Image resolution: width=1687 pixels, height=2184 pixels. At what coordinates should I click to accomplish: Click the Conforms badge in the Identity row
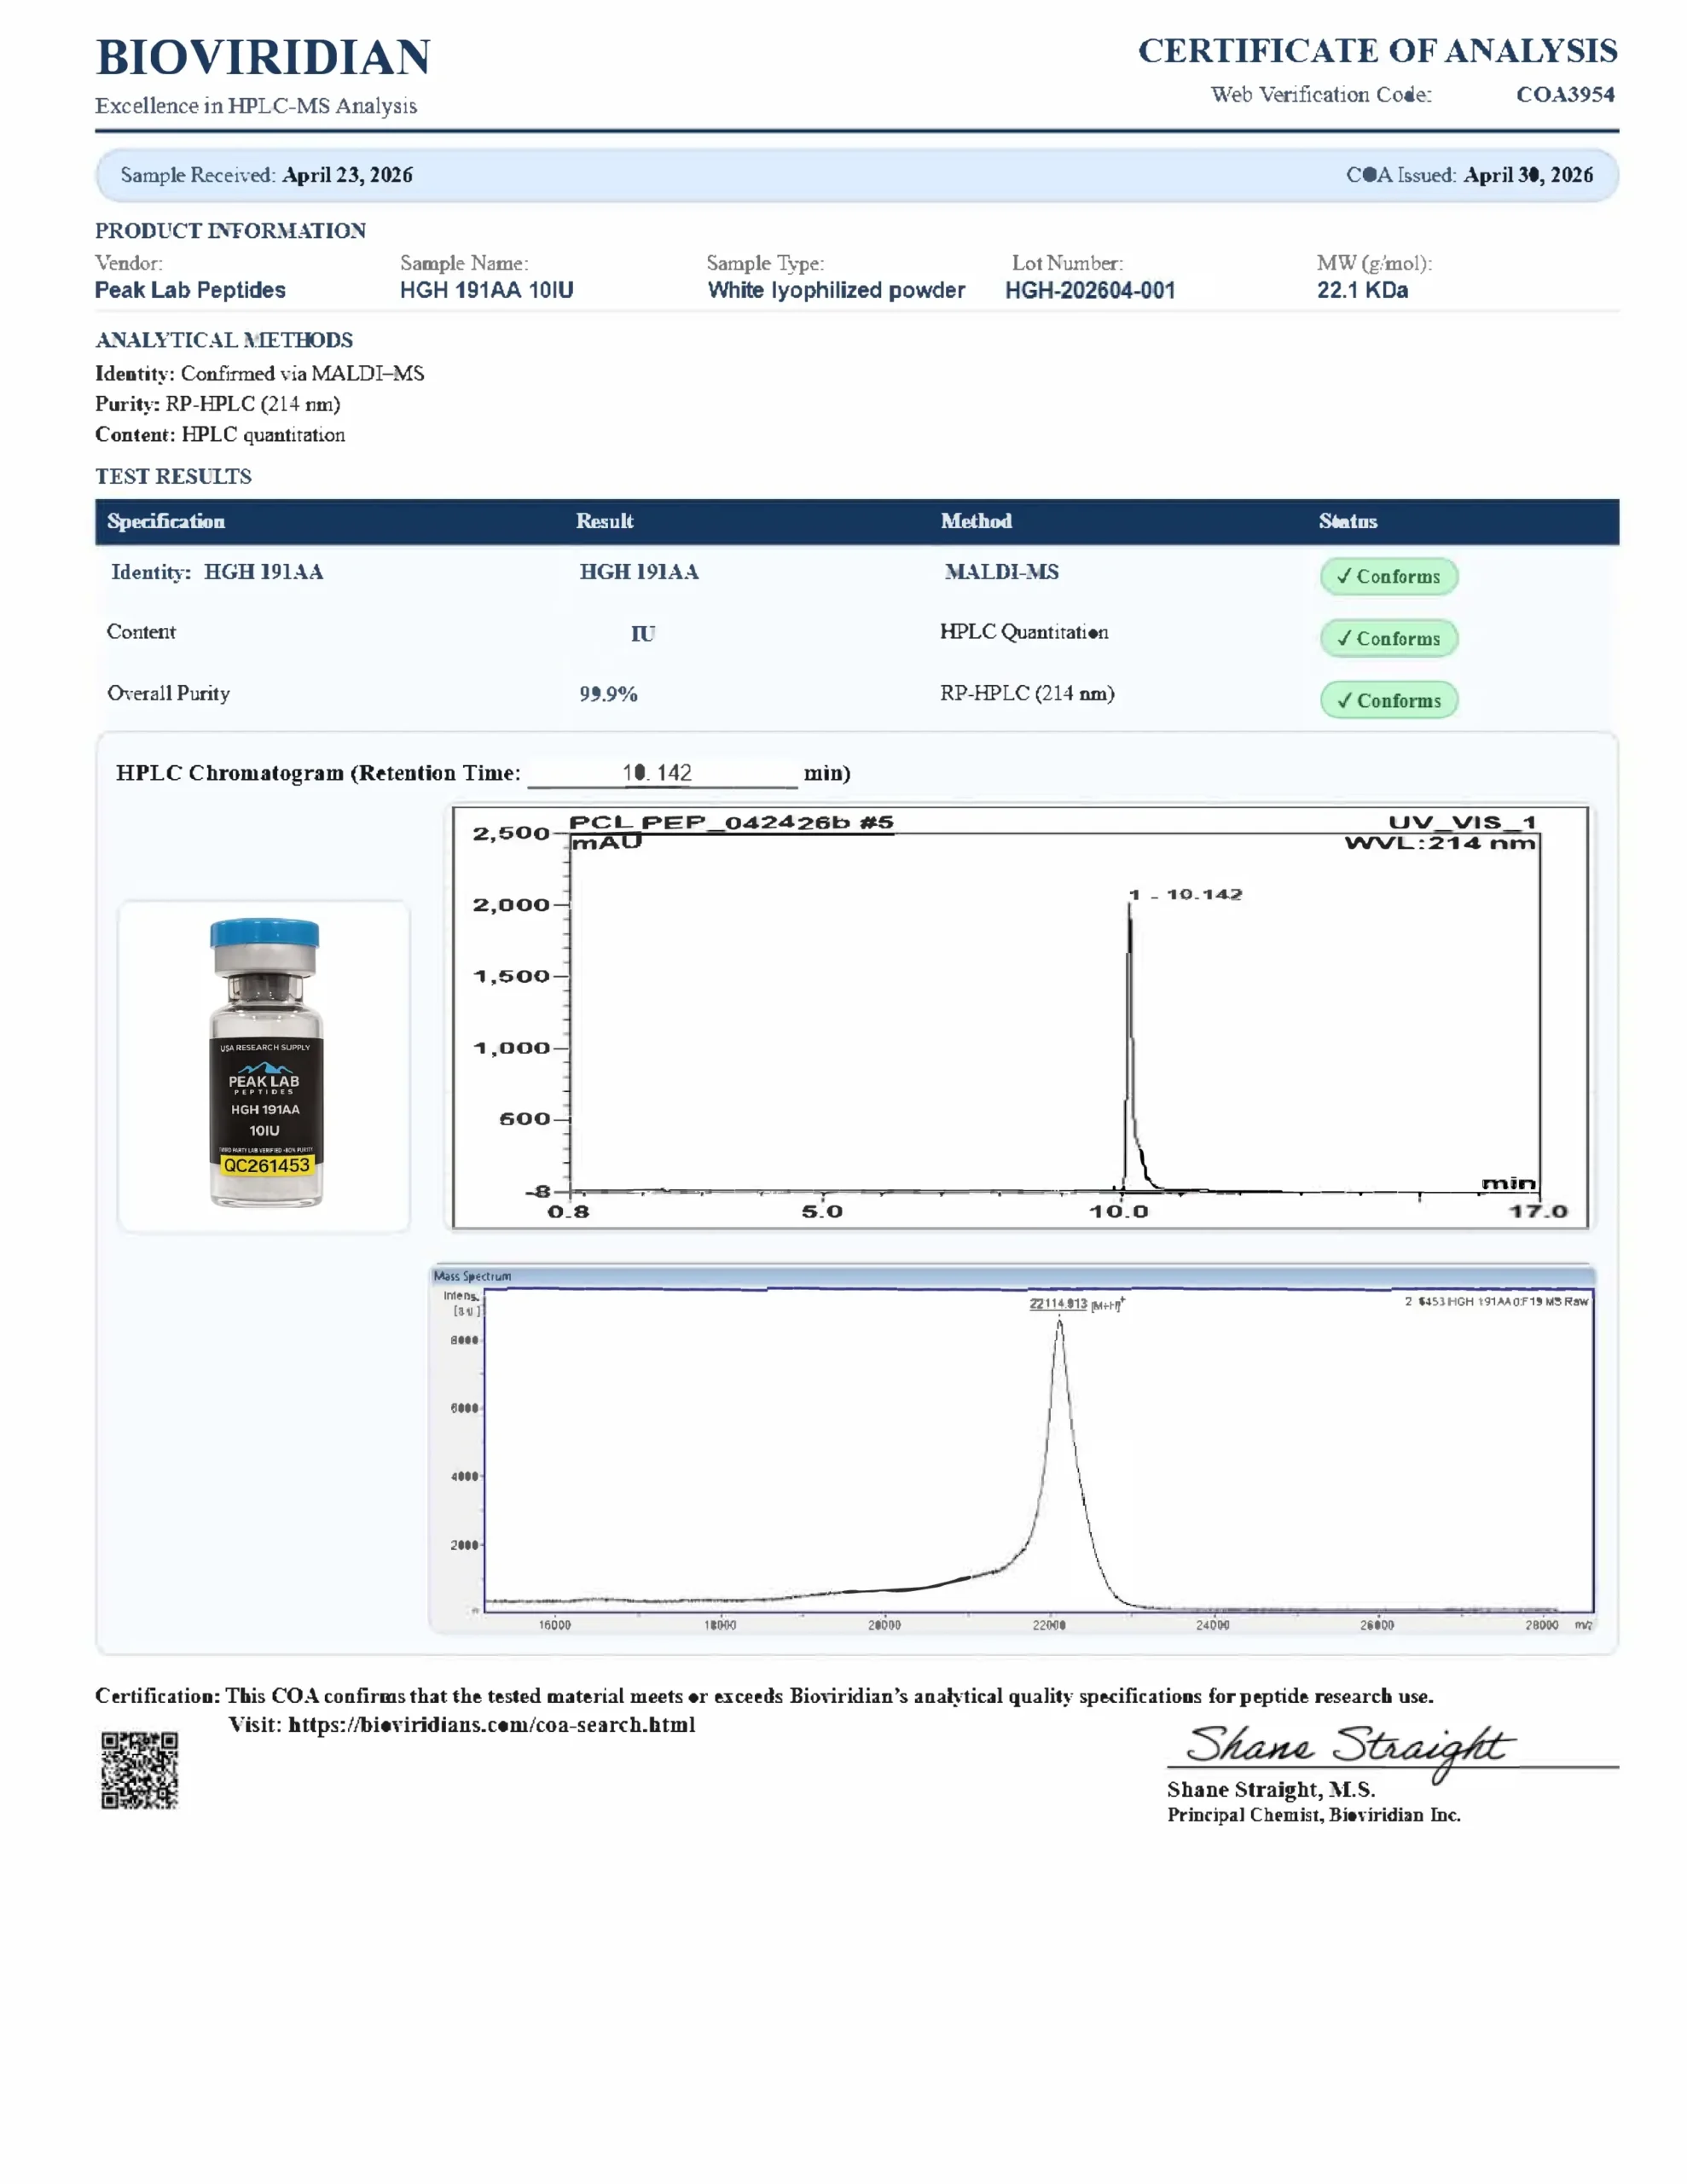[x=1388, y=576]
